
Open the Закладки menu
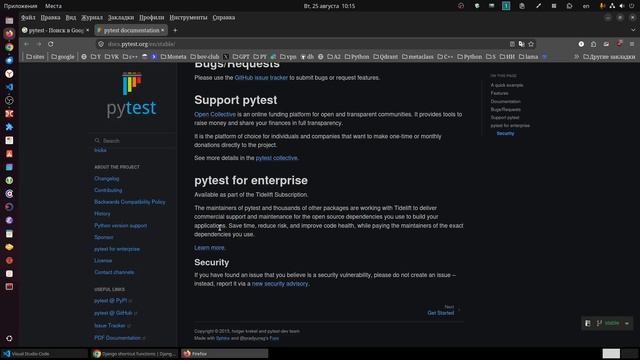pyautogui.click(x=121, y=18)
